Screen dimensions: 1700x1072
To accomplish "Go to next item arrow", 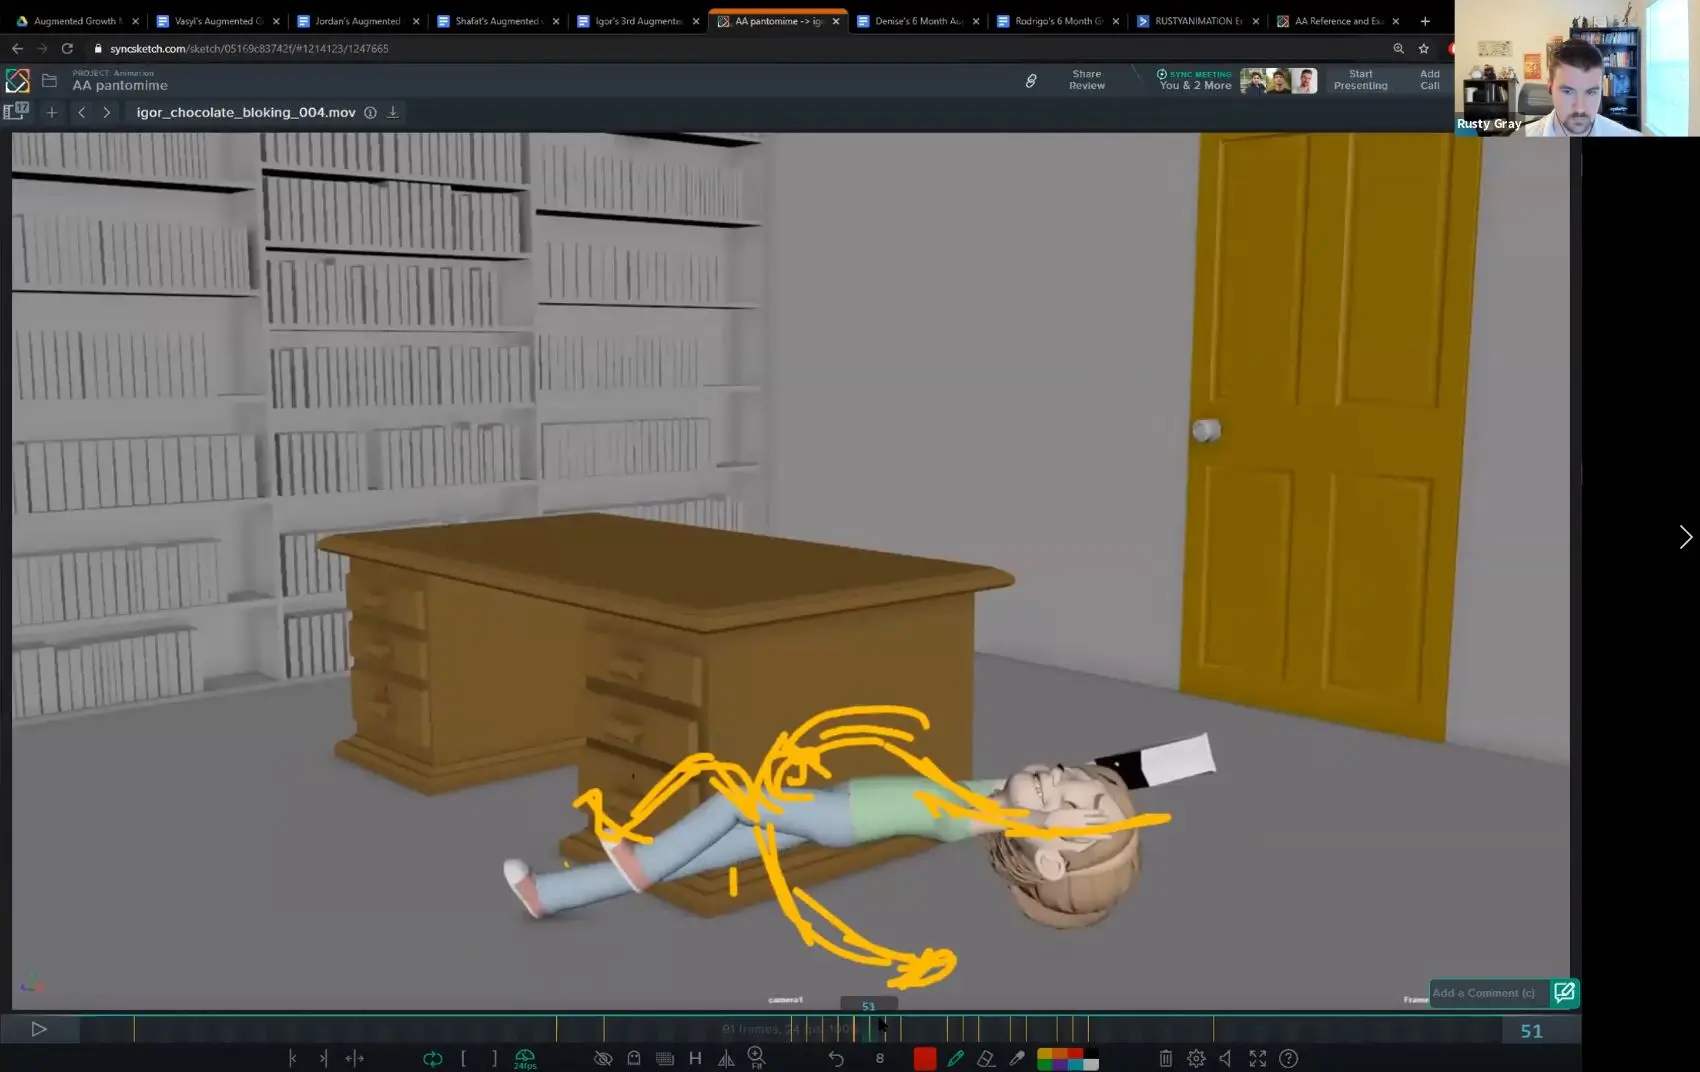I will (107, 112).
